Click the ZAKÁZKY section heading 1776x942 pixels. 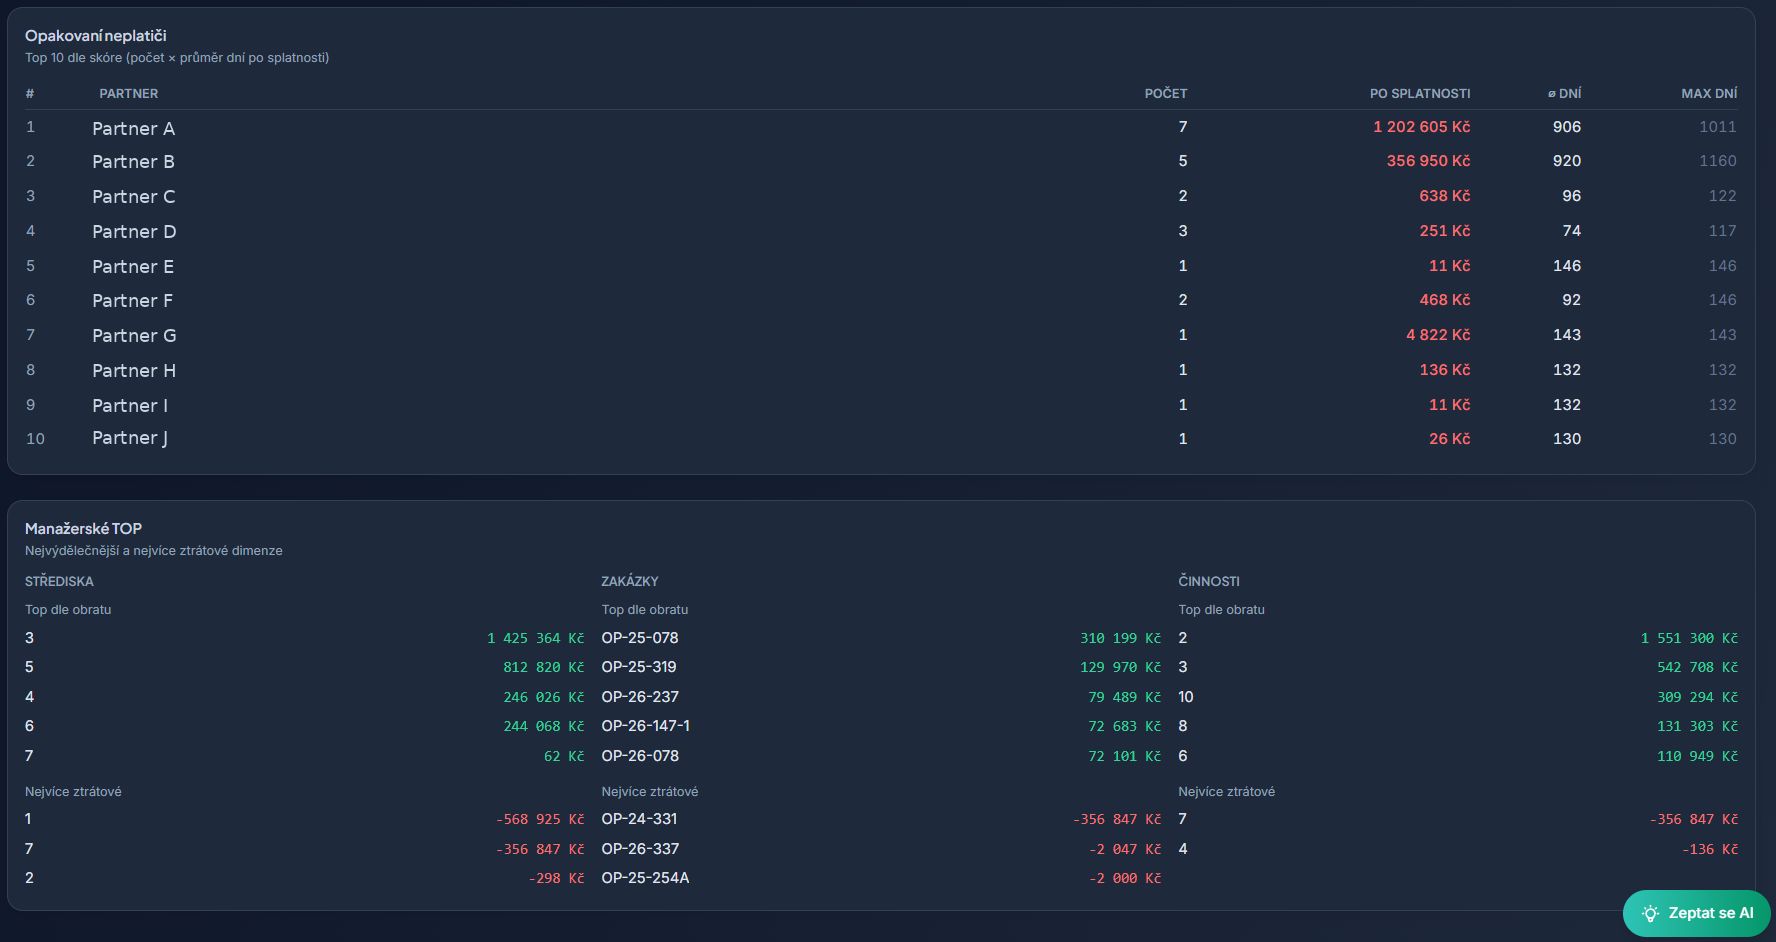630,581
